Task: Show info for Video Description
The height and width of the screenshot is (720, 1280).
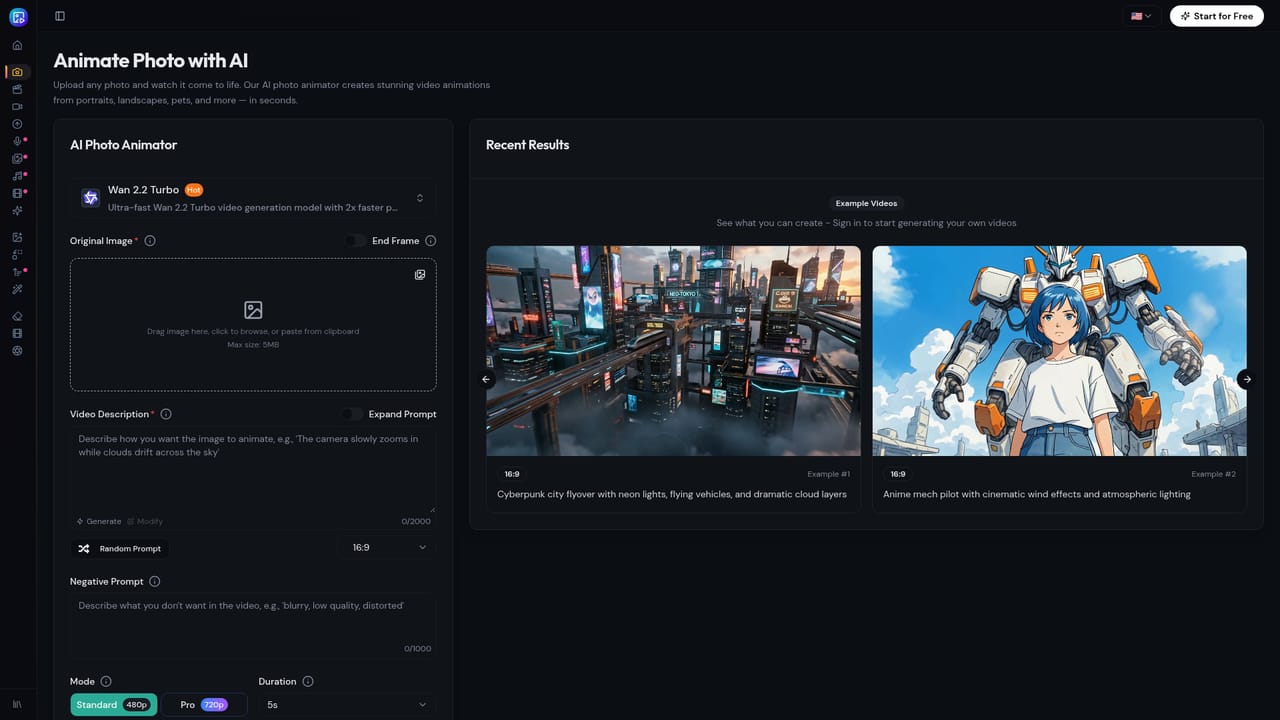Action: pos(166,414)
